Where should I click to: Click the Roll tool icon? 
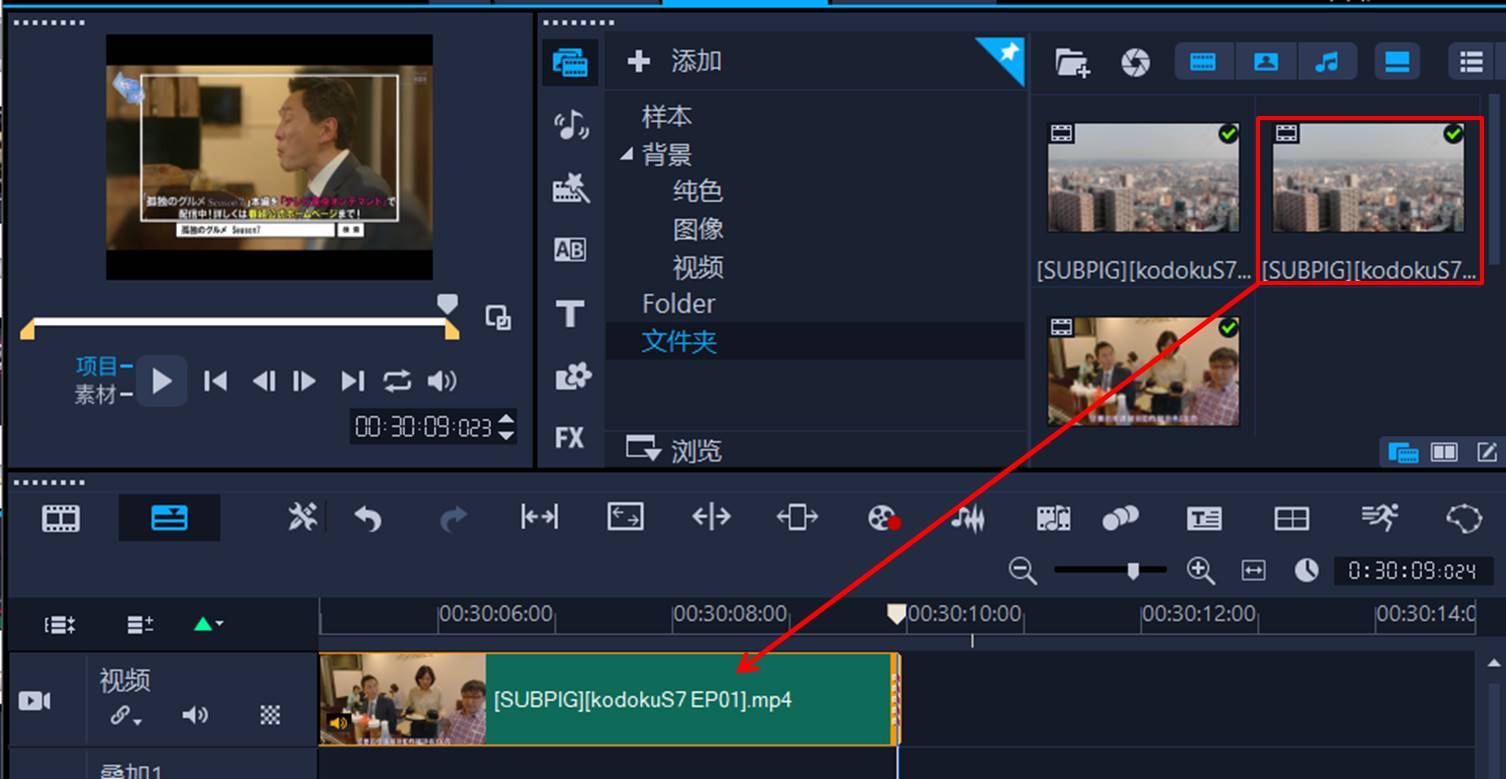(x=711, y=517)
